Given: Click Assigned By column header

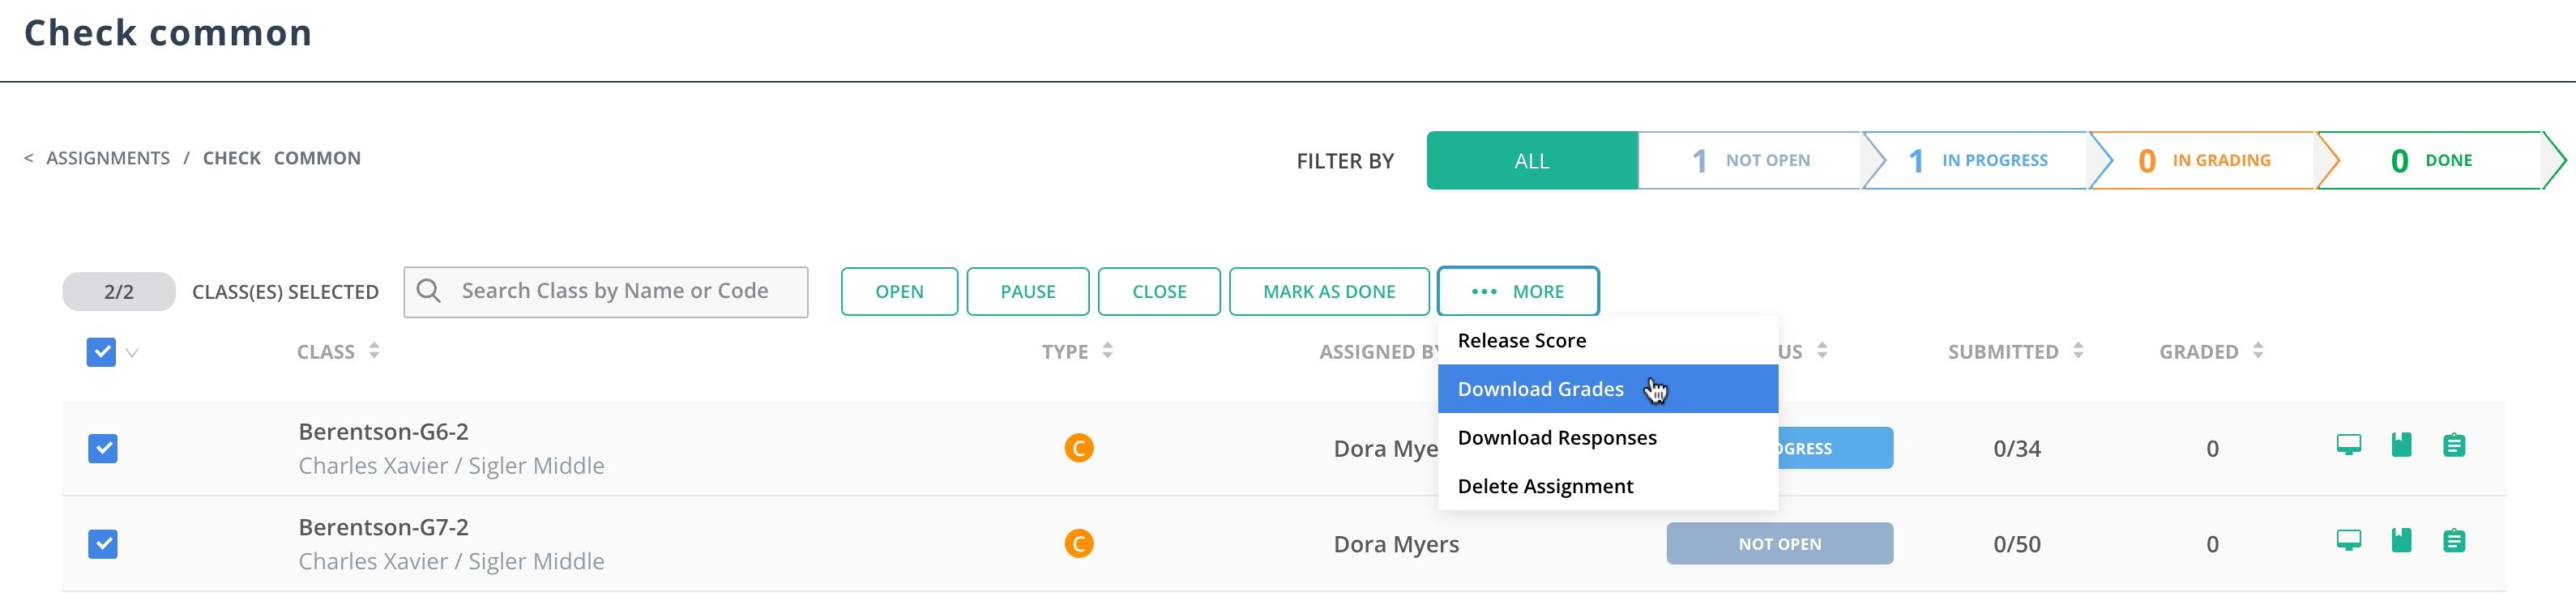Looking at the screenshot, I should click(1378, 352).
